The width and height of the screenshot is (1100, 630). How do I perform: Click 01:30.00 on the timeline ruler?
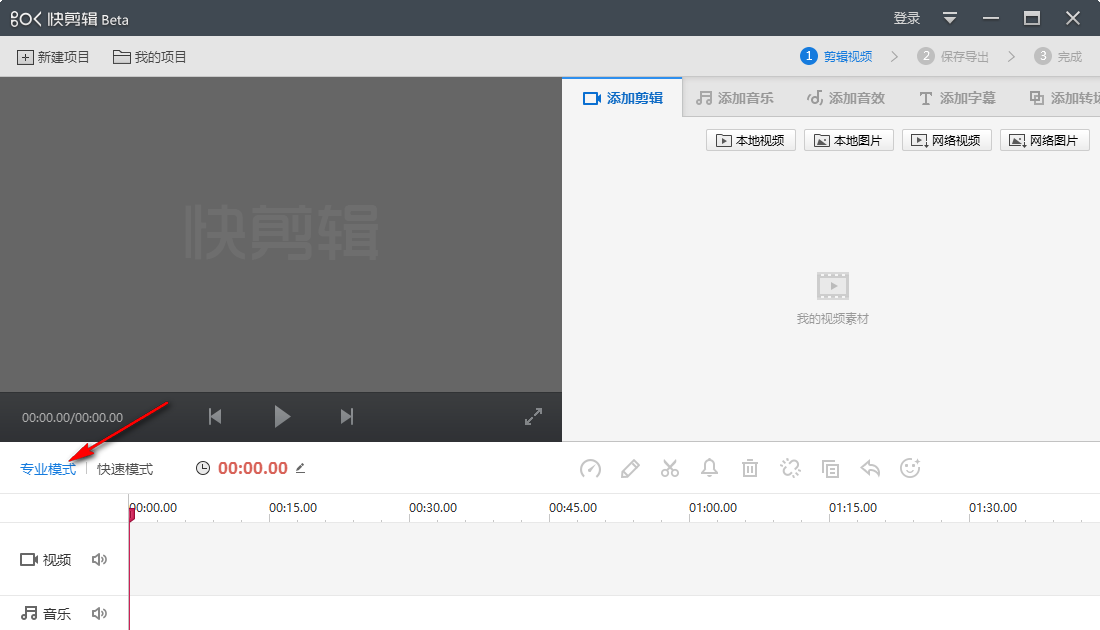pyautogui.click(x=993, y=507)
